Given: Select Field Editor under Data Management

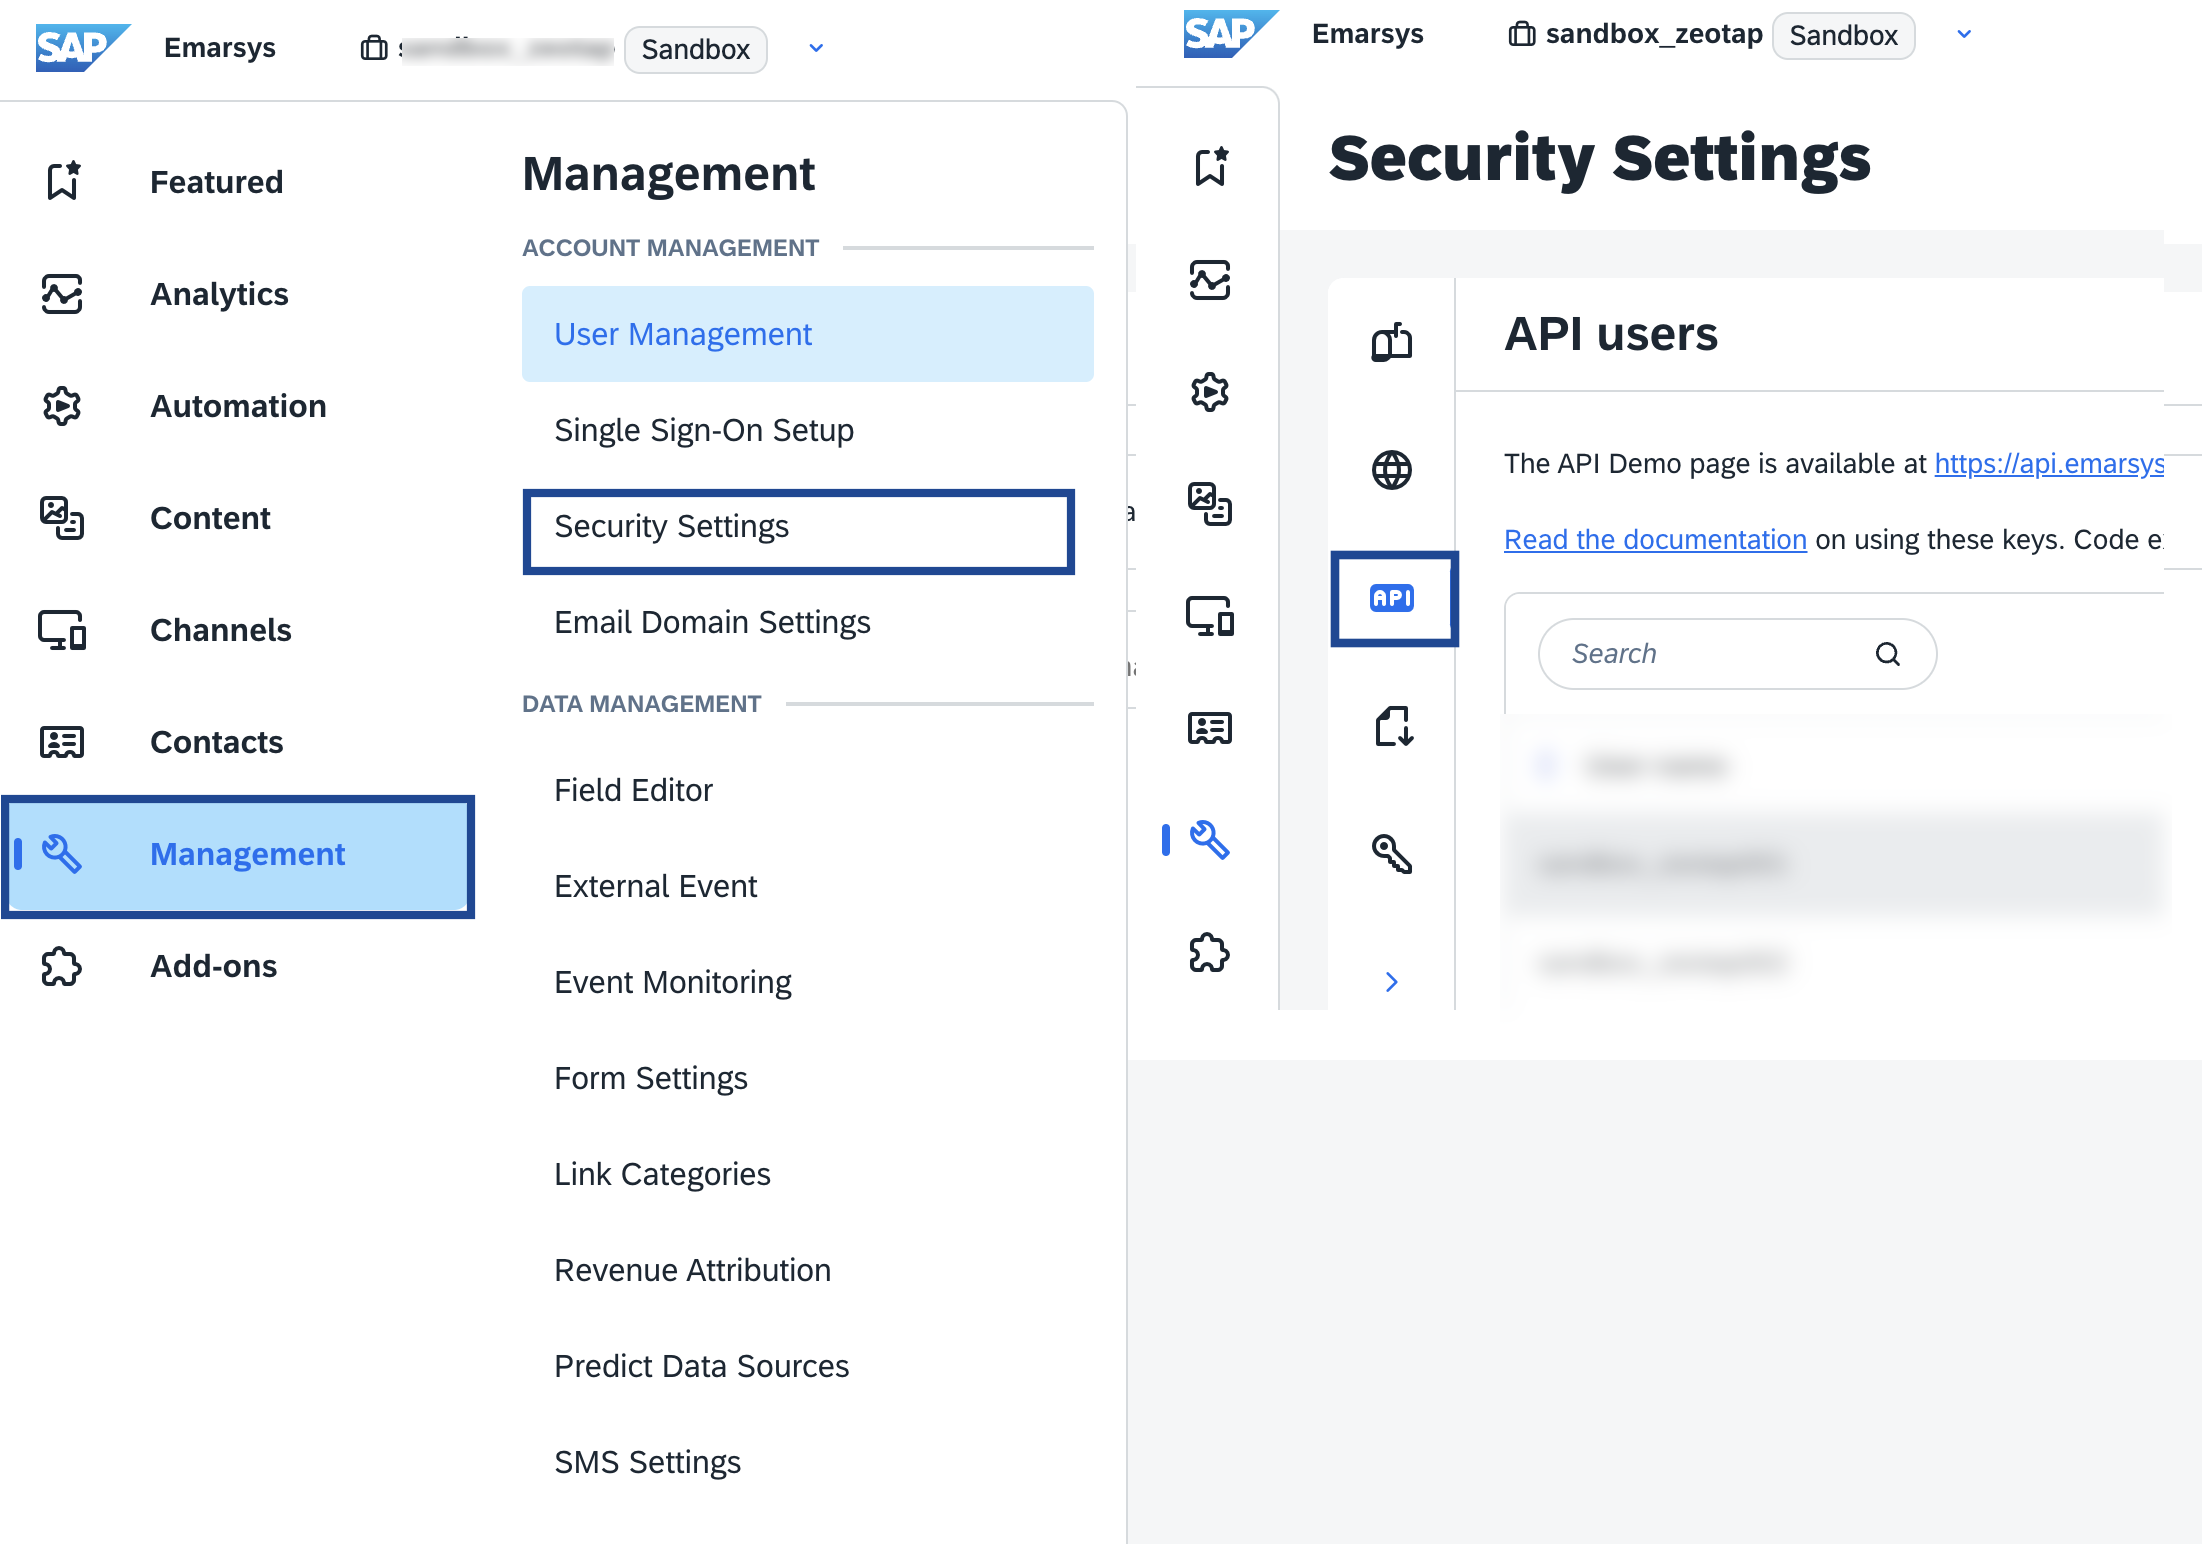Looking at the screenshot, I should point(633,790).
